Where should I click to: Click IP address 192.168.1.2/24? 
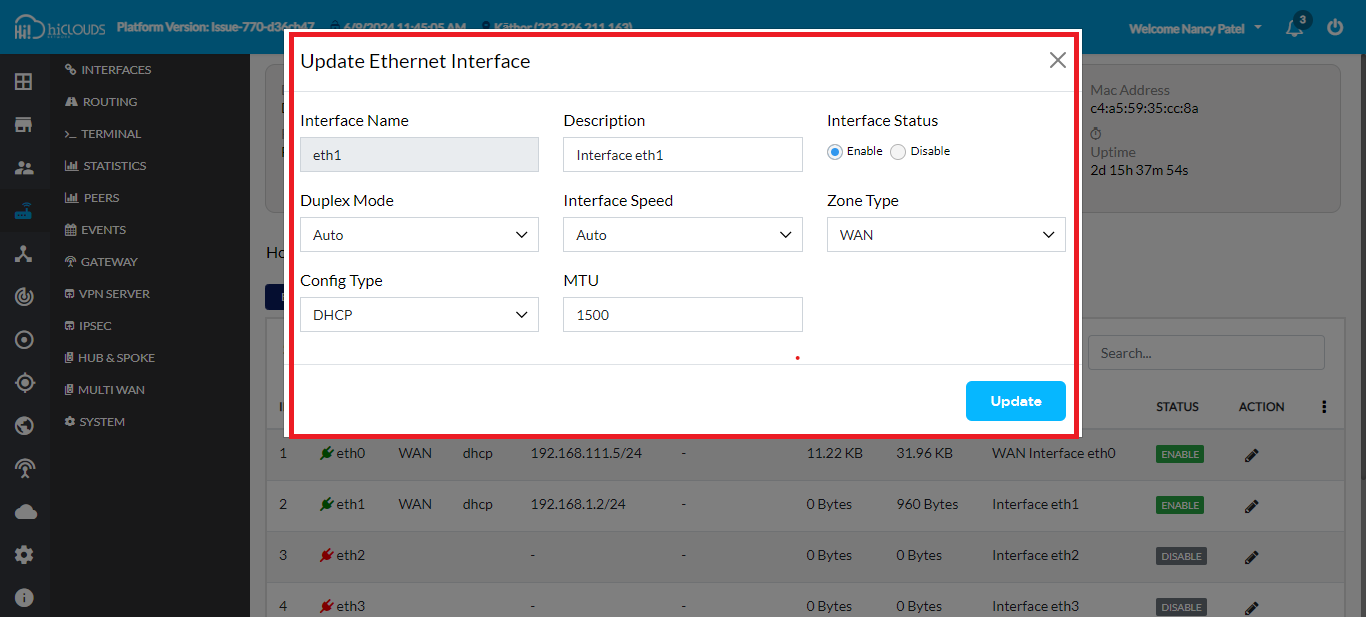point(578,504)
